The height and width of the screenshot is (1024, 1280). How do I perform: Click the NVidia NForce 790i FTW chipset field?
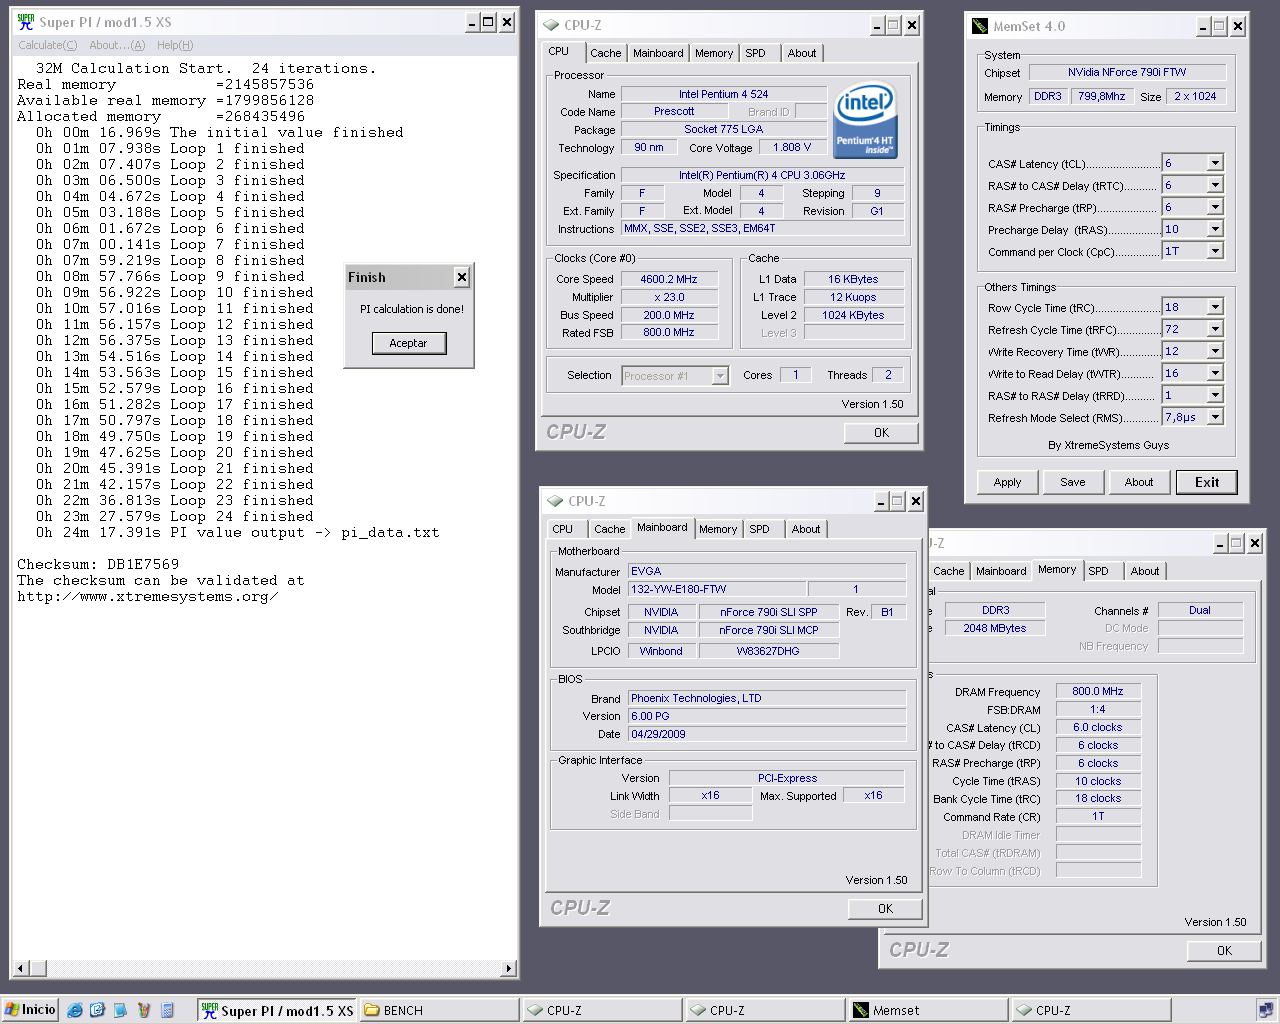(1127, 72)
